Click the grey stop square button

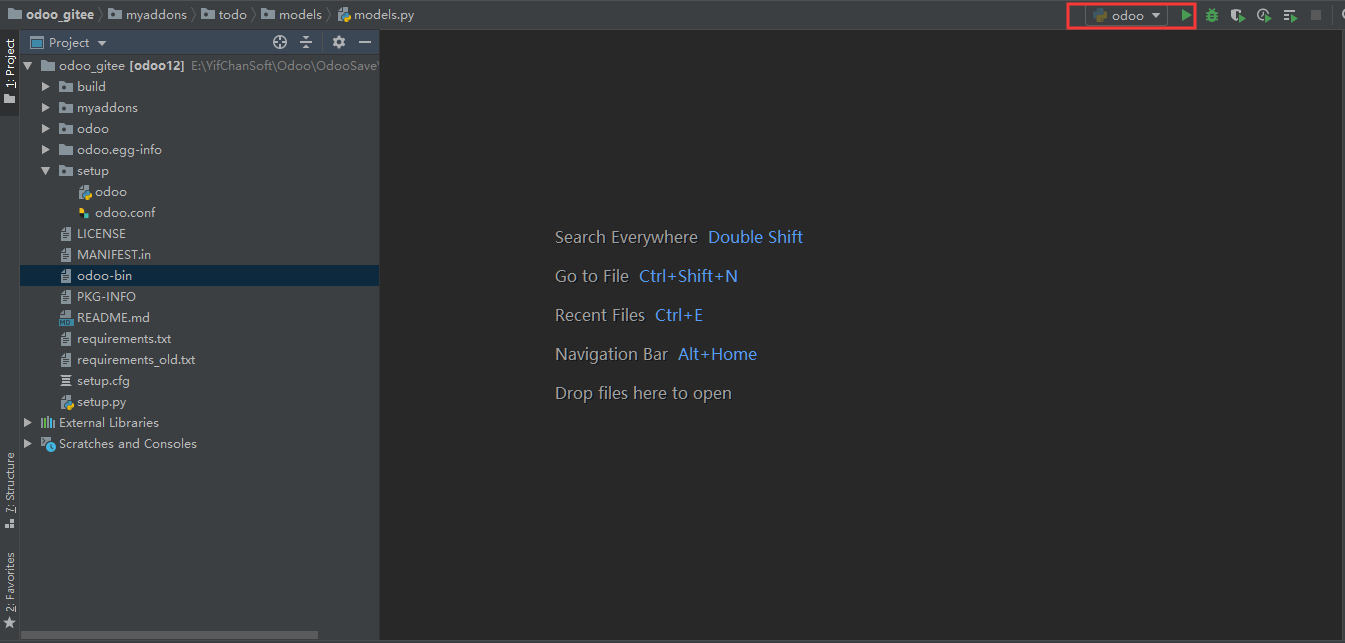pos(1316,15)
